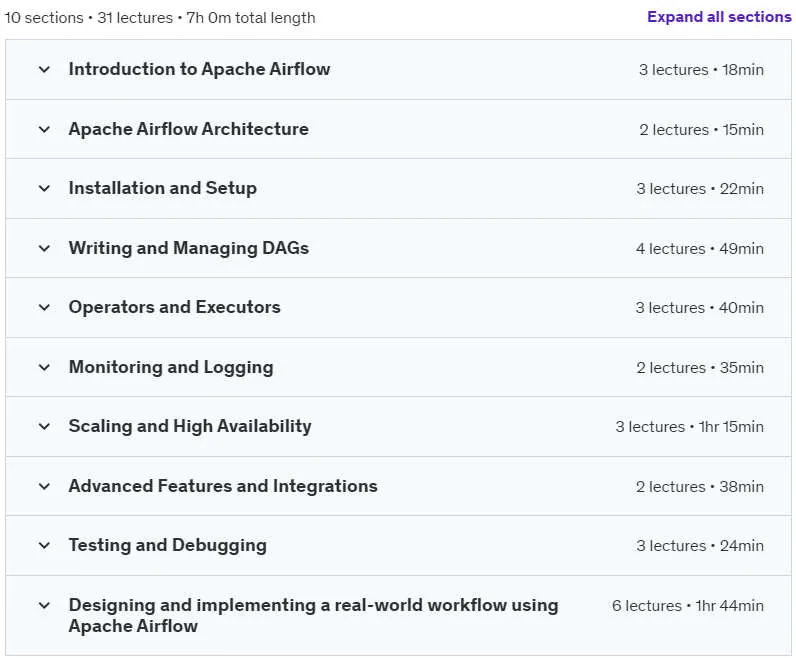Expand the Writing and Managing DAGs chevron
The image size is (796, 658).
44,248
